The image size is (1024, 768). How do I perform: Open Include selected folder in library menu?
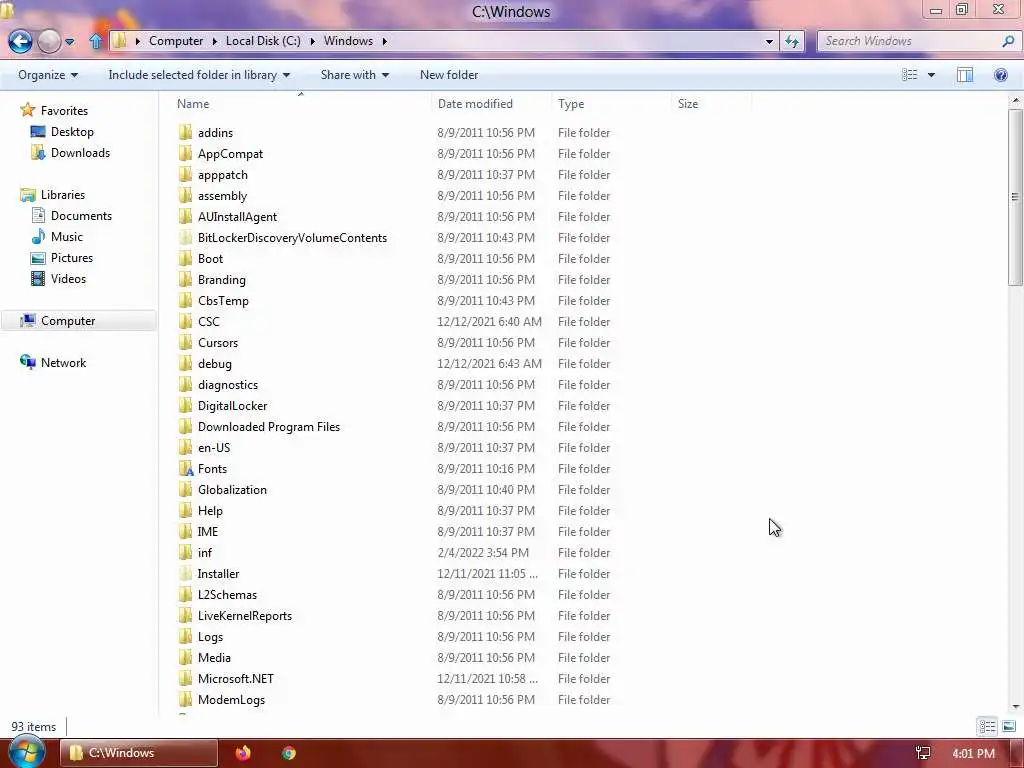point(199,75)
